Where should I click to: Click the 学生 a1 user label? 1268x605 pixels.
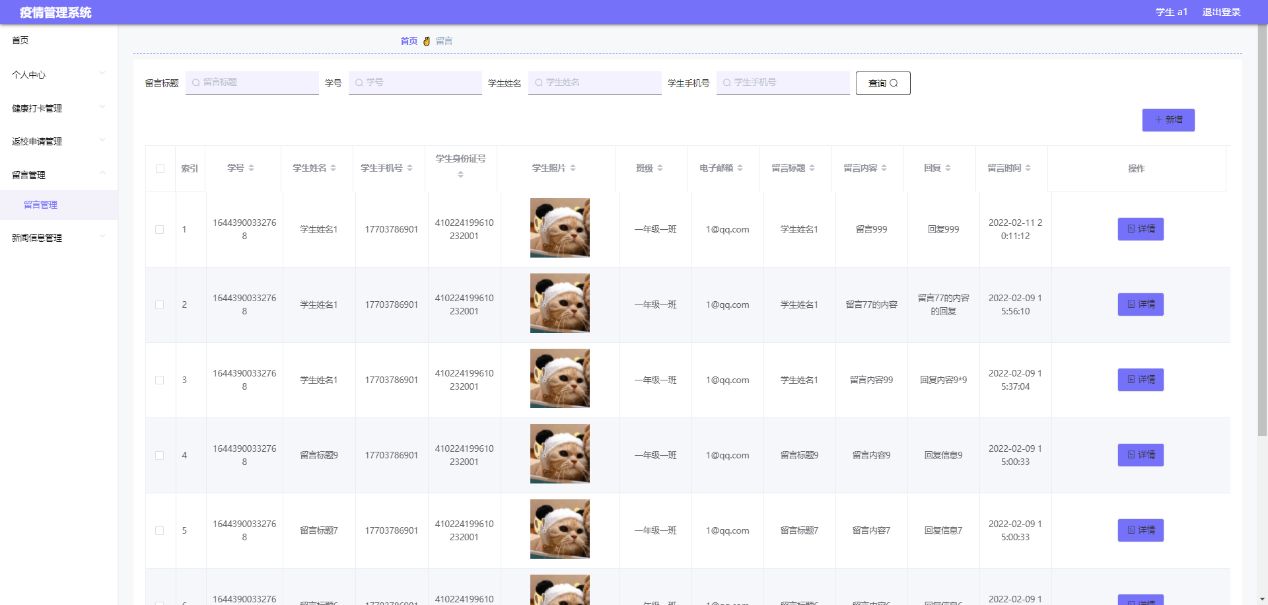[1171, 12]
